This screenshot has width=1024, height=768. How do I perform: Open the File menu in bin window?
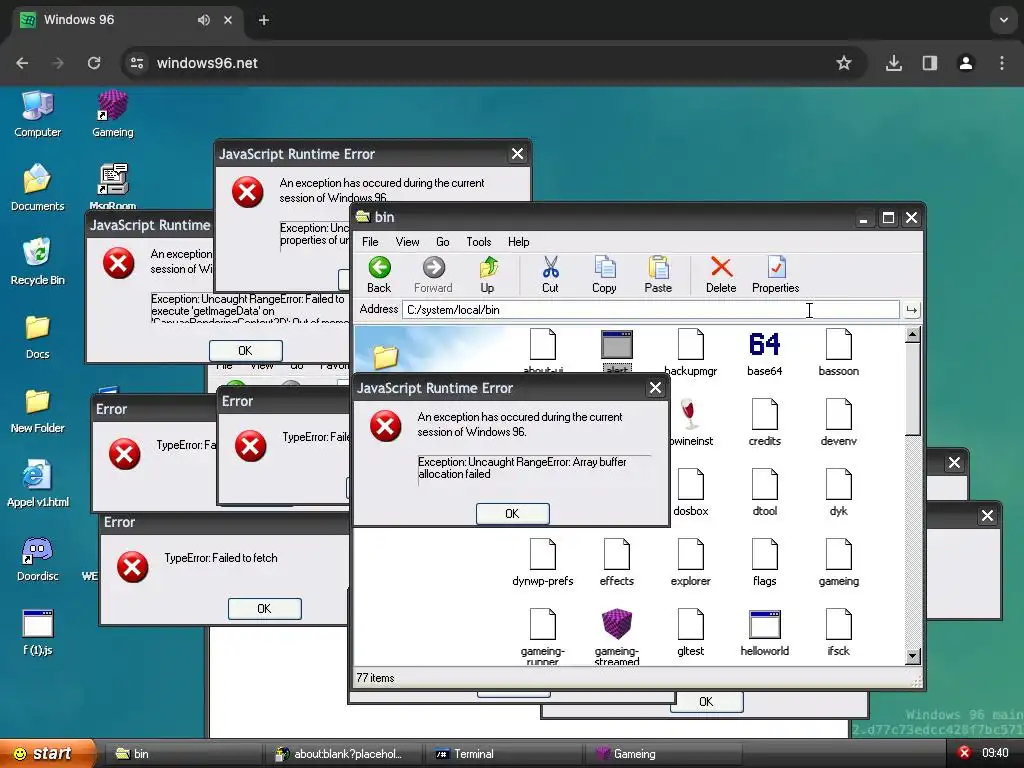[370, 242]
